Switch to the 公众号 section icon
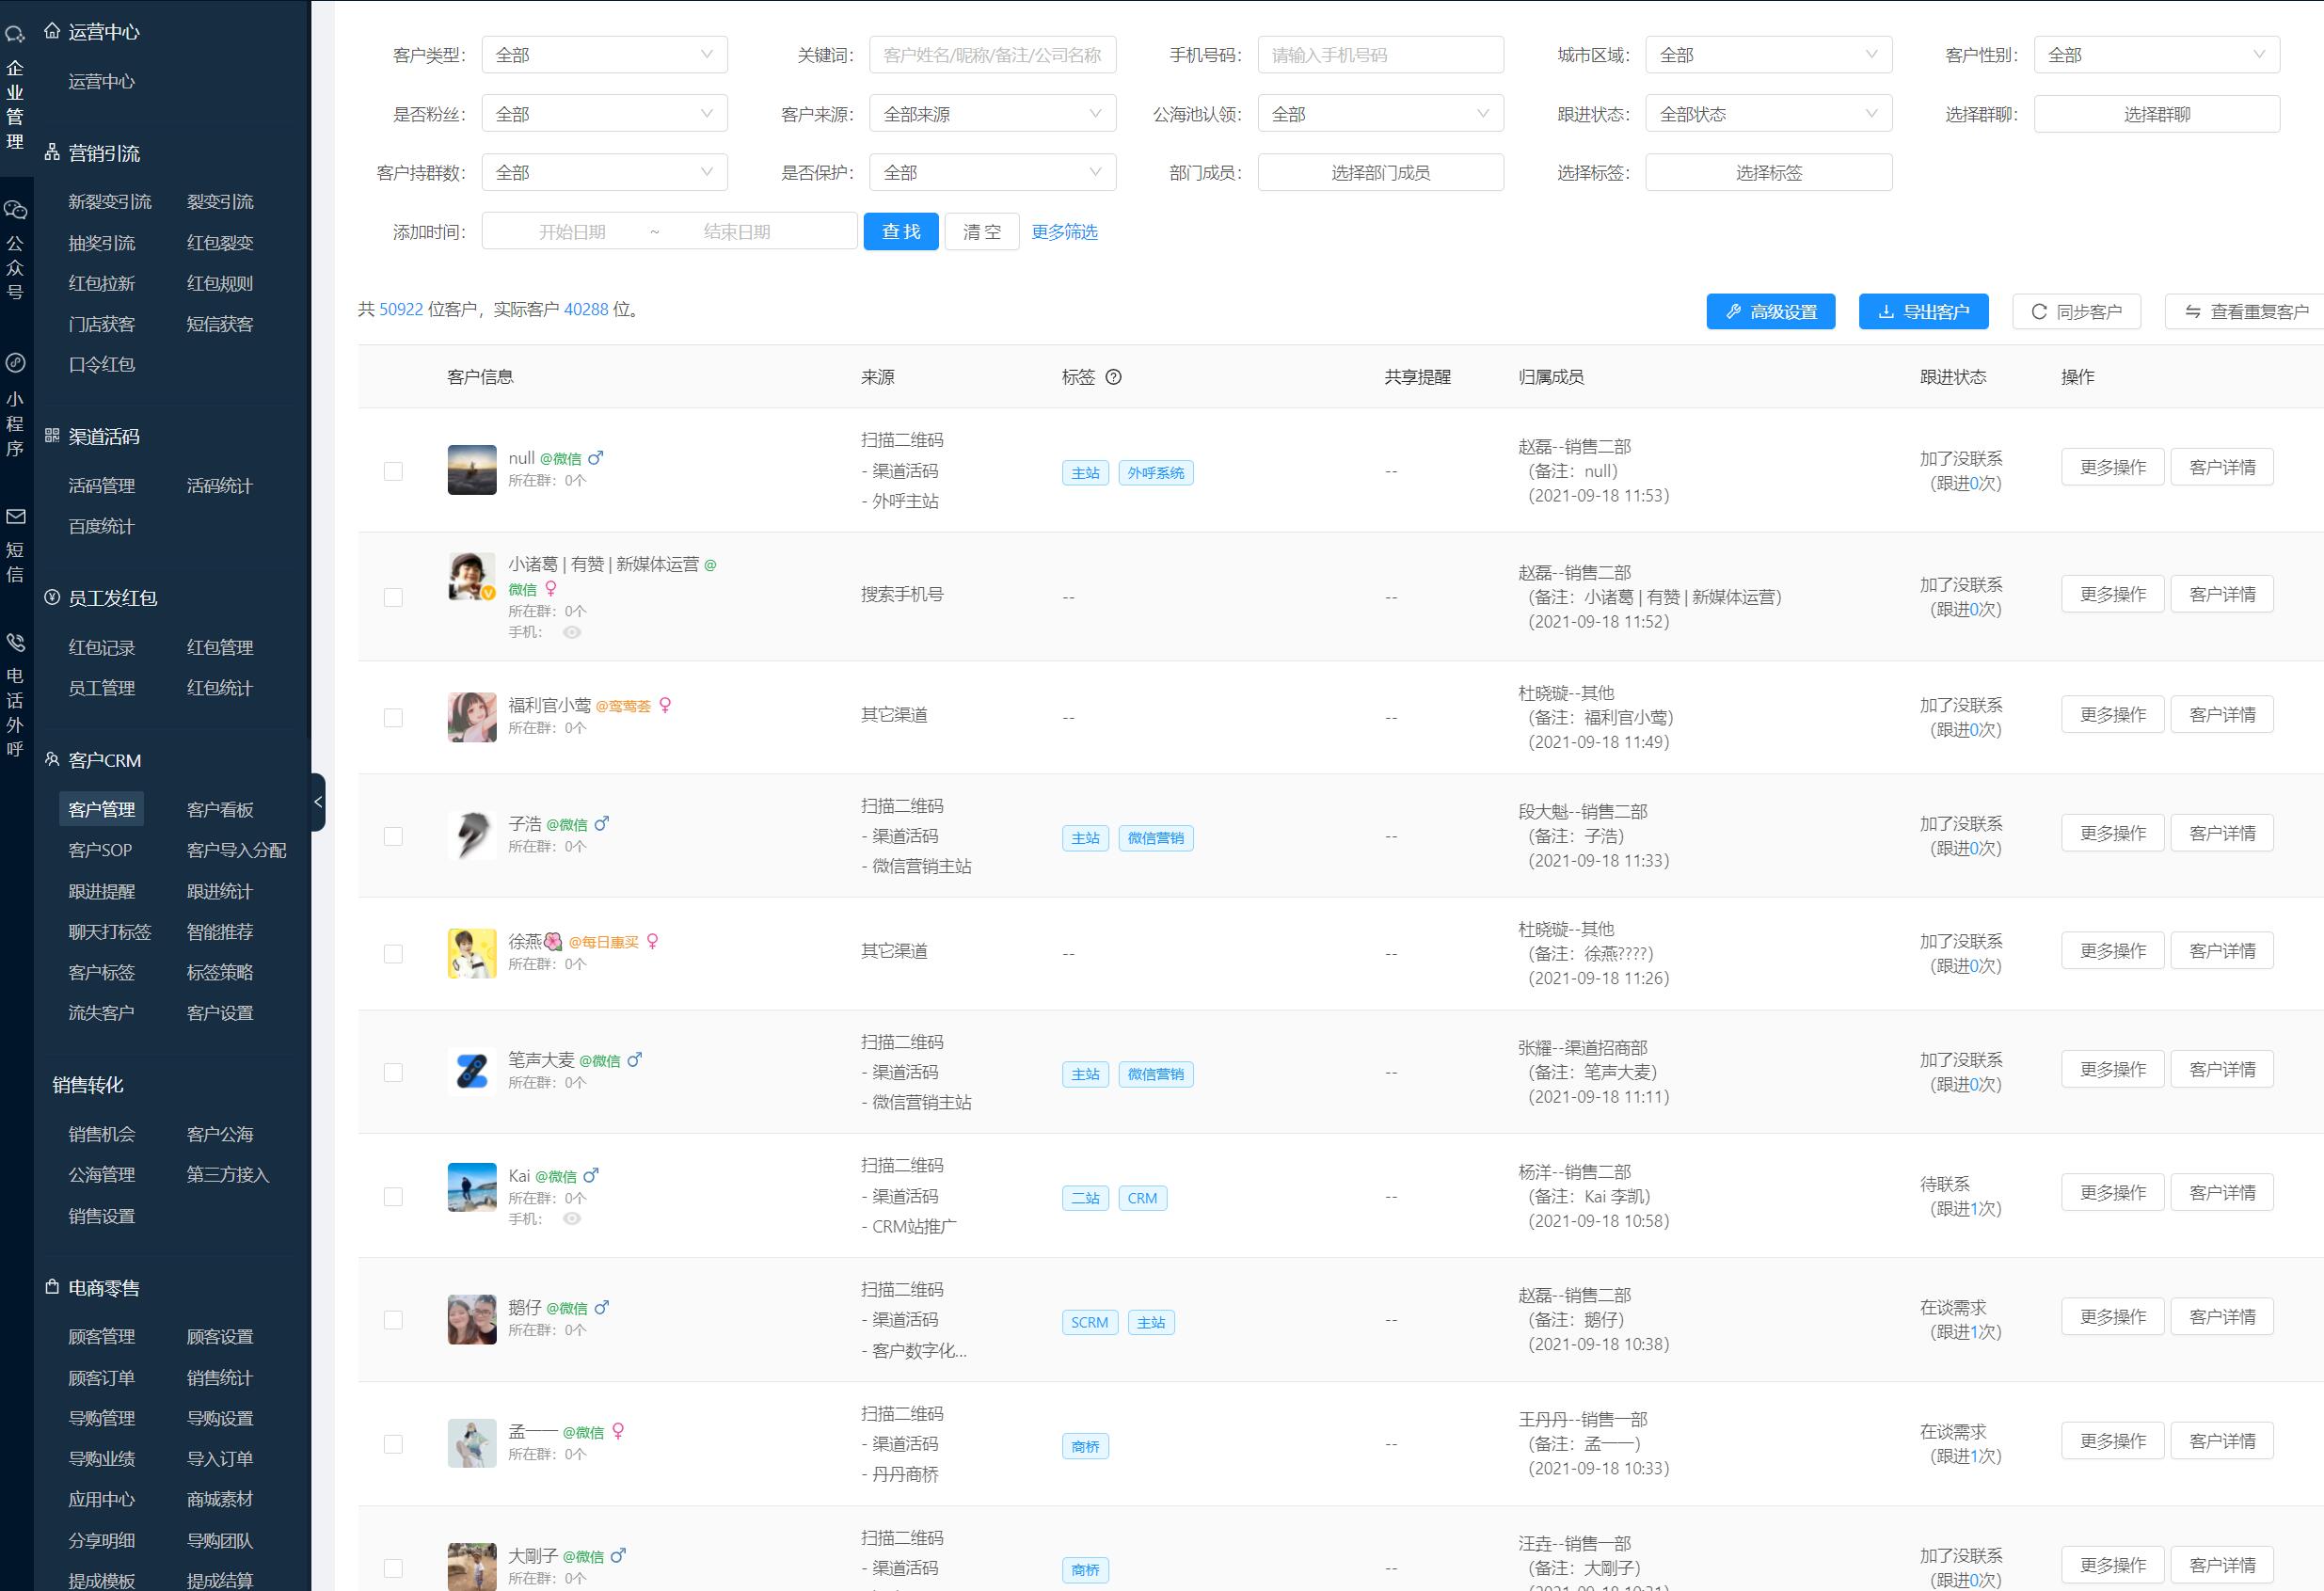 point(15,210)
